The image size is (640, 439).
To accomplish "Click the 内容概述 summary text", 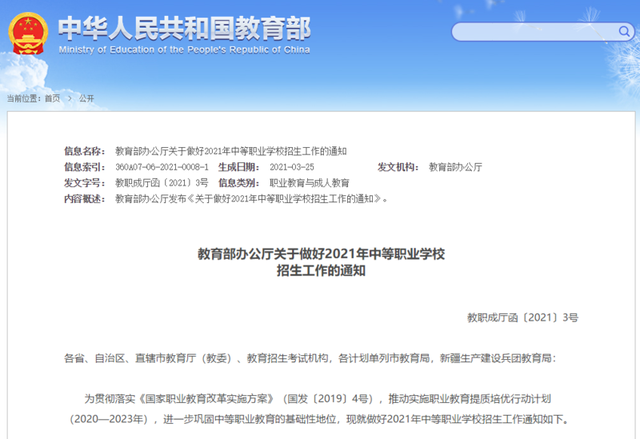I will [x=250, y=199].
